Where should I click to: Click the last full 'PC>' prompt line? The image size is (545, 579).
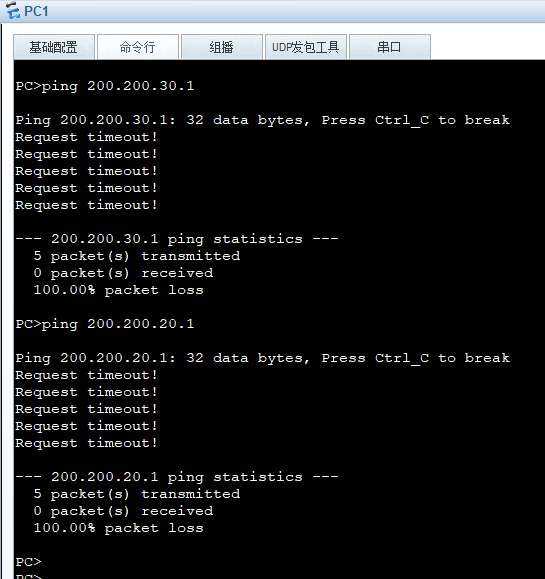point(28,562)
